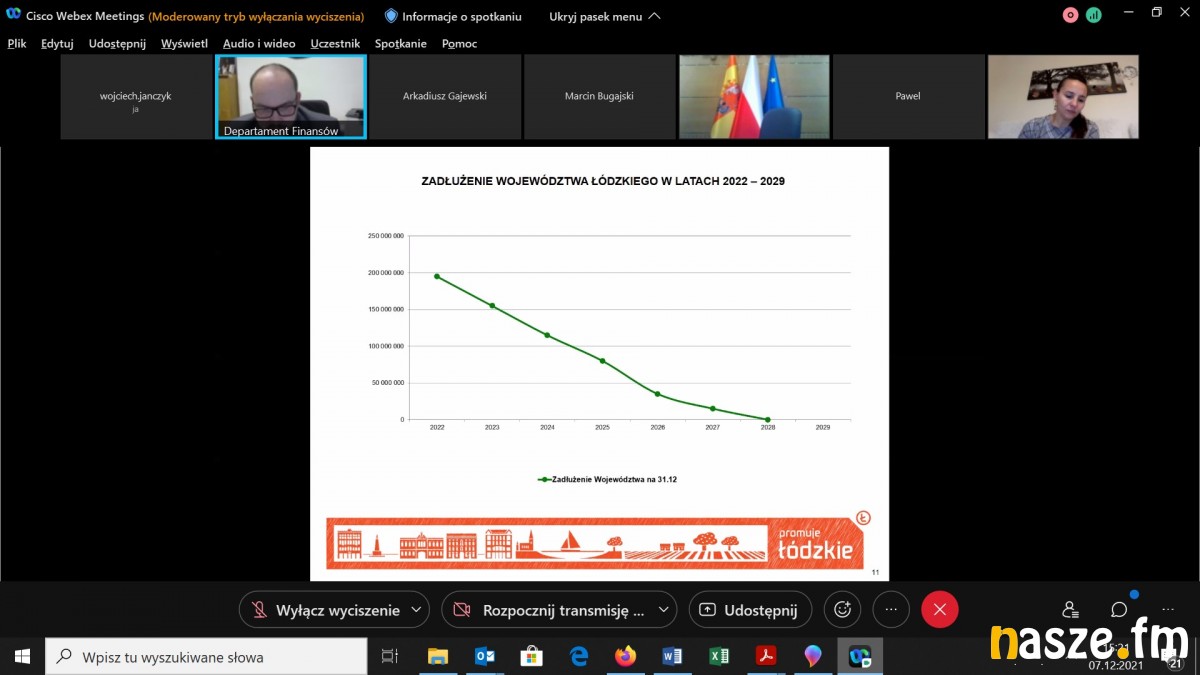1200x675 pixels.
Task: Open panel options ellipsis at bottom right
Action: pyautogui.click(x=1167, y=609)
